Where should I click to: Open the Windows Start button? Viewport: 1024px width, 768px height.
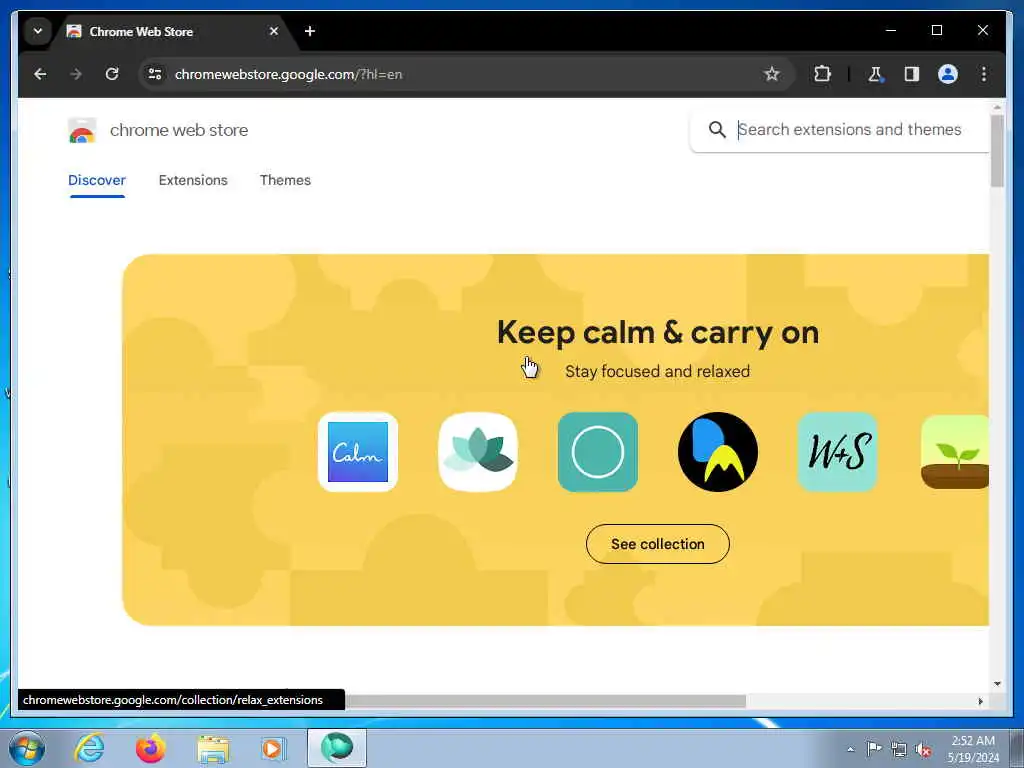click(x=27, y=748)
